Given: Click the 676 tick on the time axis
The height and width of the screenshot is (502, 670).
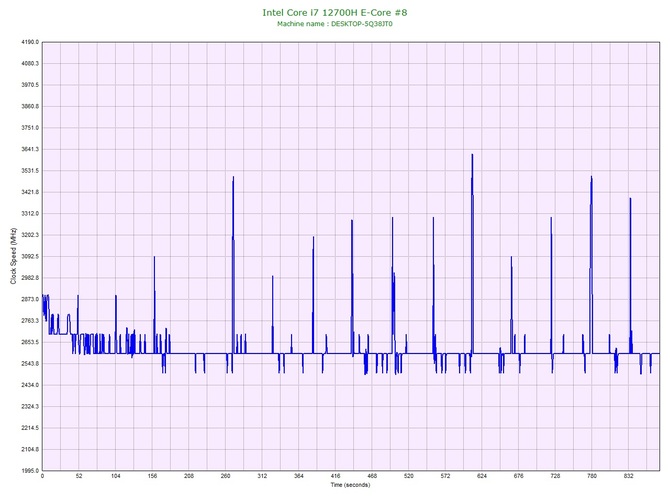Looking at the screenshot, I should [x=519, y=476].
